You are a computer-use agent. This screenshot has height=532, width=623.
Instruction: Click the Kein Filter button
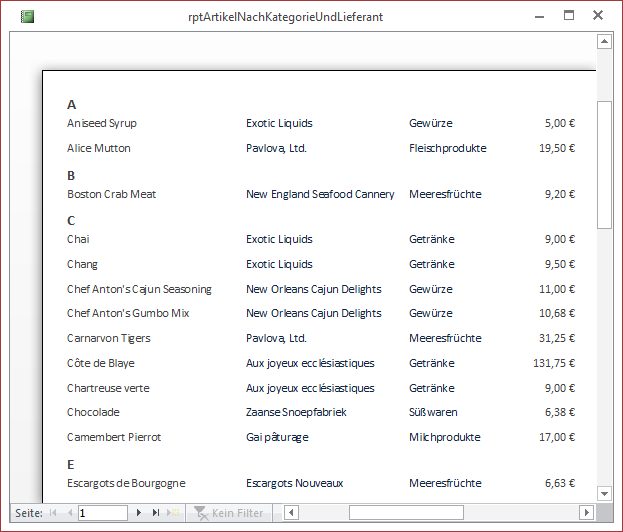(x=229, y=513)
